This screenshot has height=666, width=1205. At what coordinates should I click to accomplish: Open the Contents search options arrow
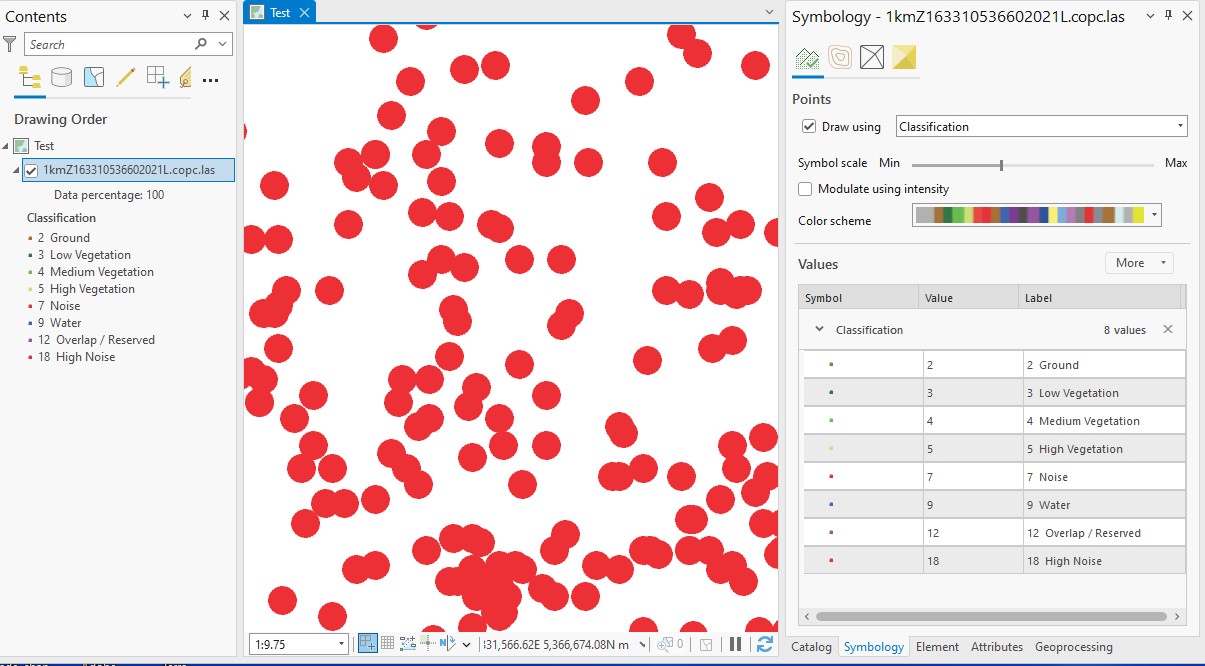[222, 44]
